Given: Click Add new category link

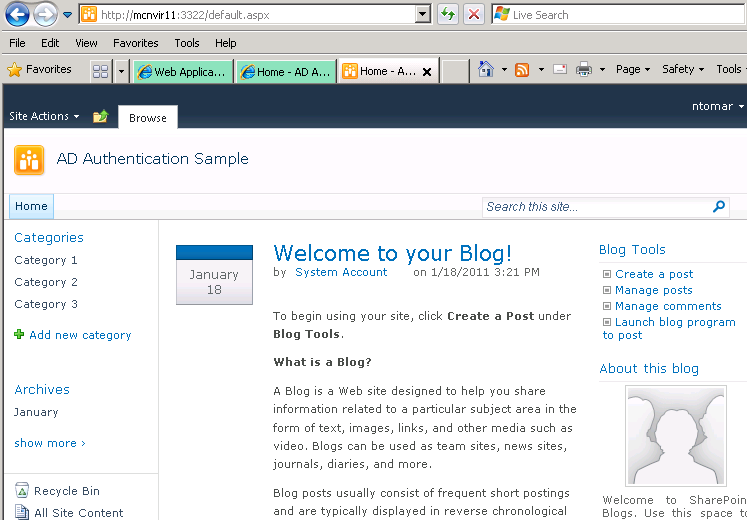Looking at the screenshot, I should (80, 335).
